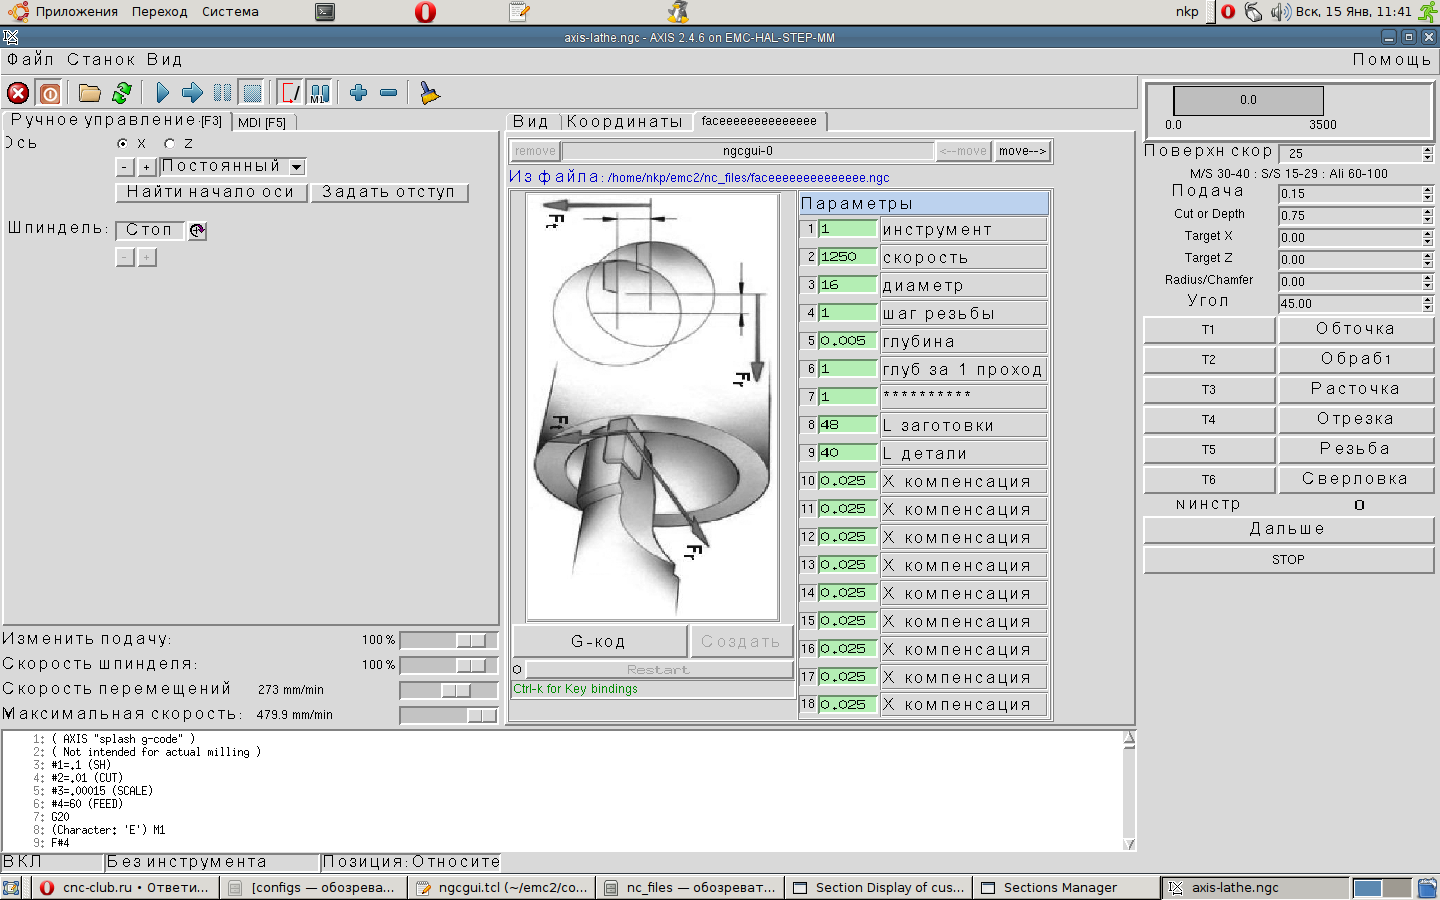Screen dimensions: 1440x900
Task: Click the zoom in plus icon
Action: point(358,93)
